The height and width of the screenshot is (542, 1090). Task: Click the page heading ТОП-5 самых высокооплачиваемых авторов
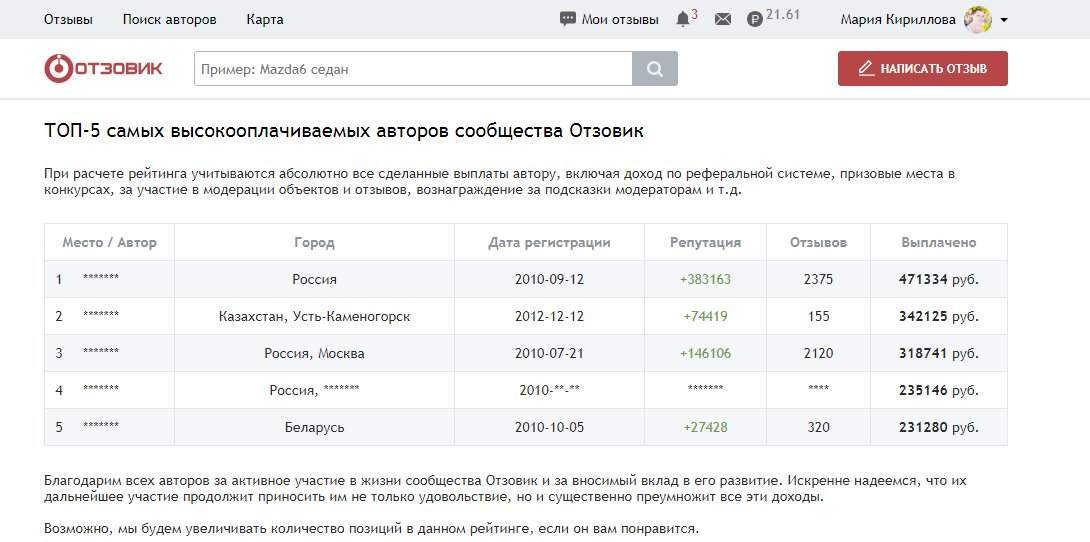pos(343,131)
